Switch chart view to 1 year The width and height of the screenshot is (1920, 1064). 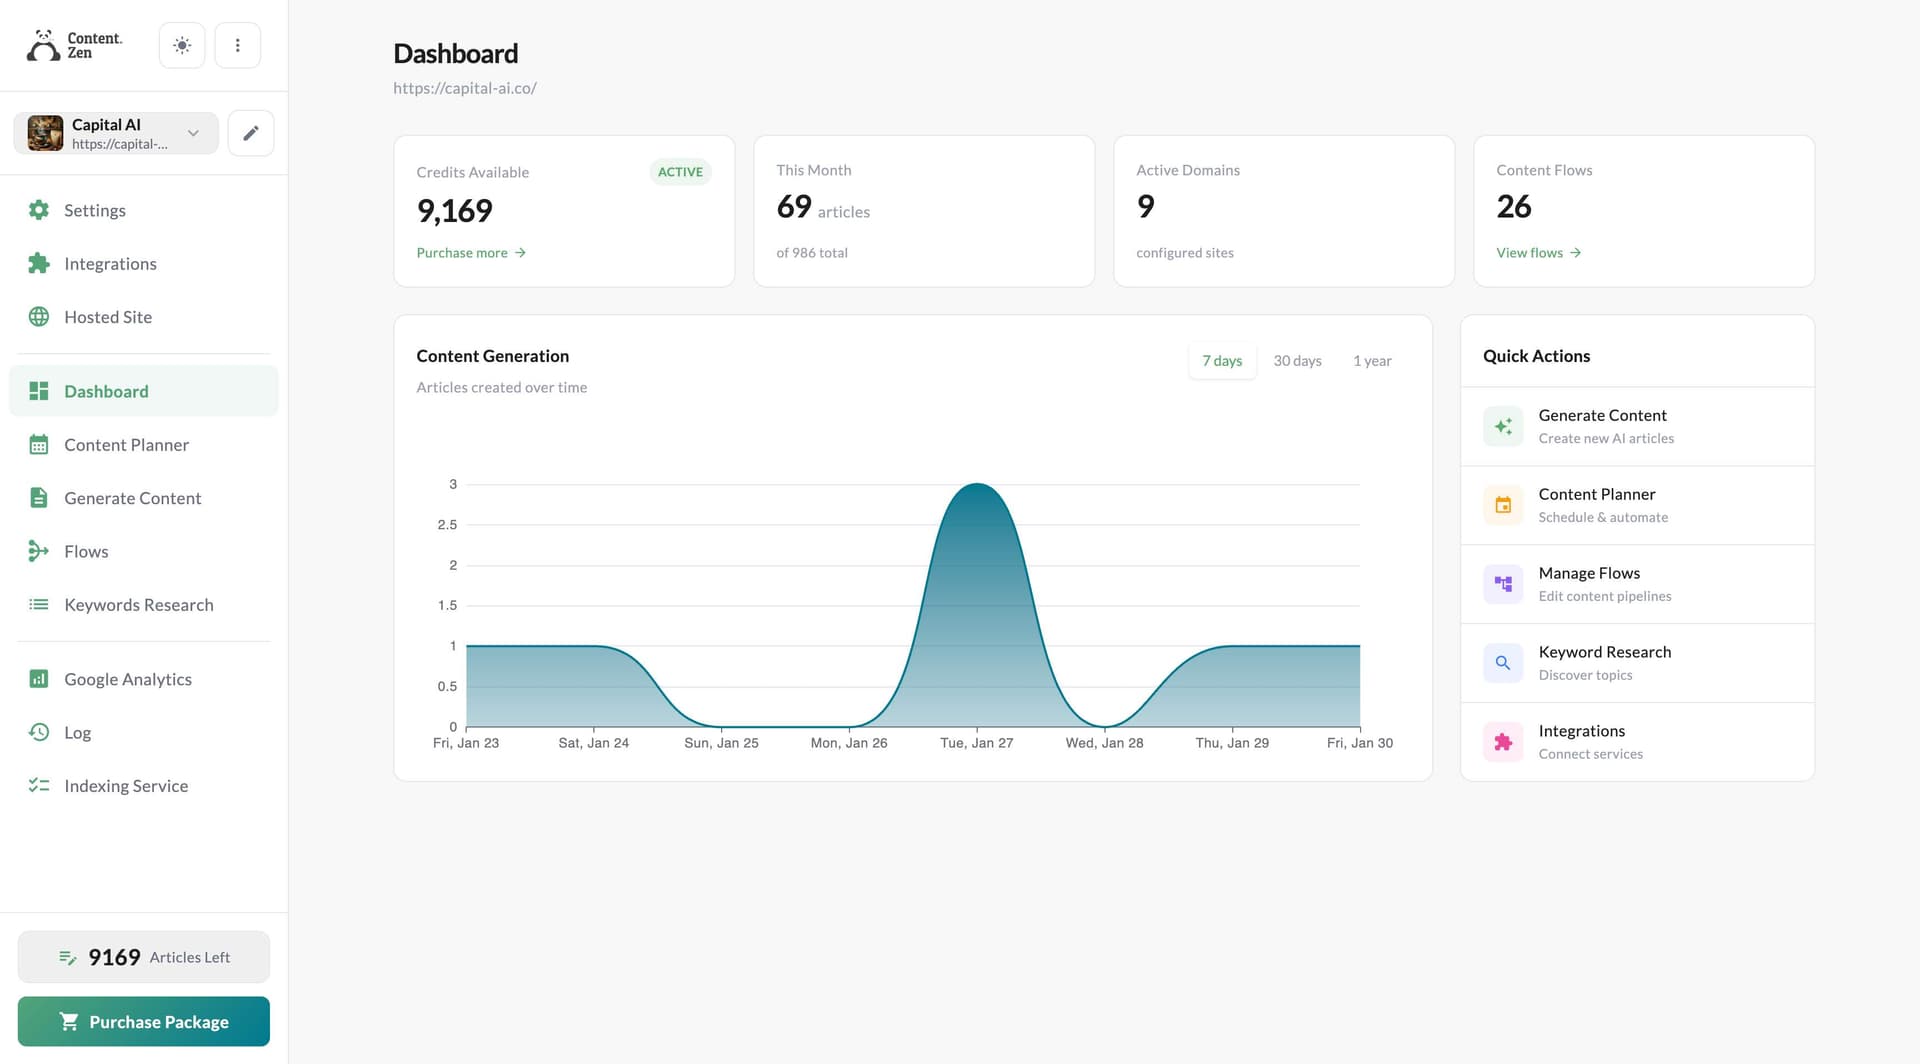coord(1372,360)
